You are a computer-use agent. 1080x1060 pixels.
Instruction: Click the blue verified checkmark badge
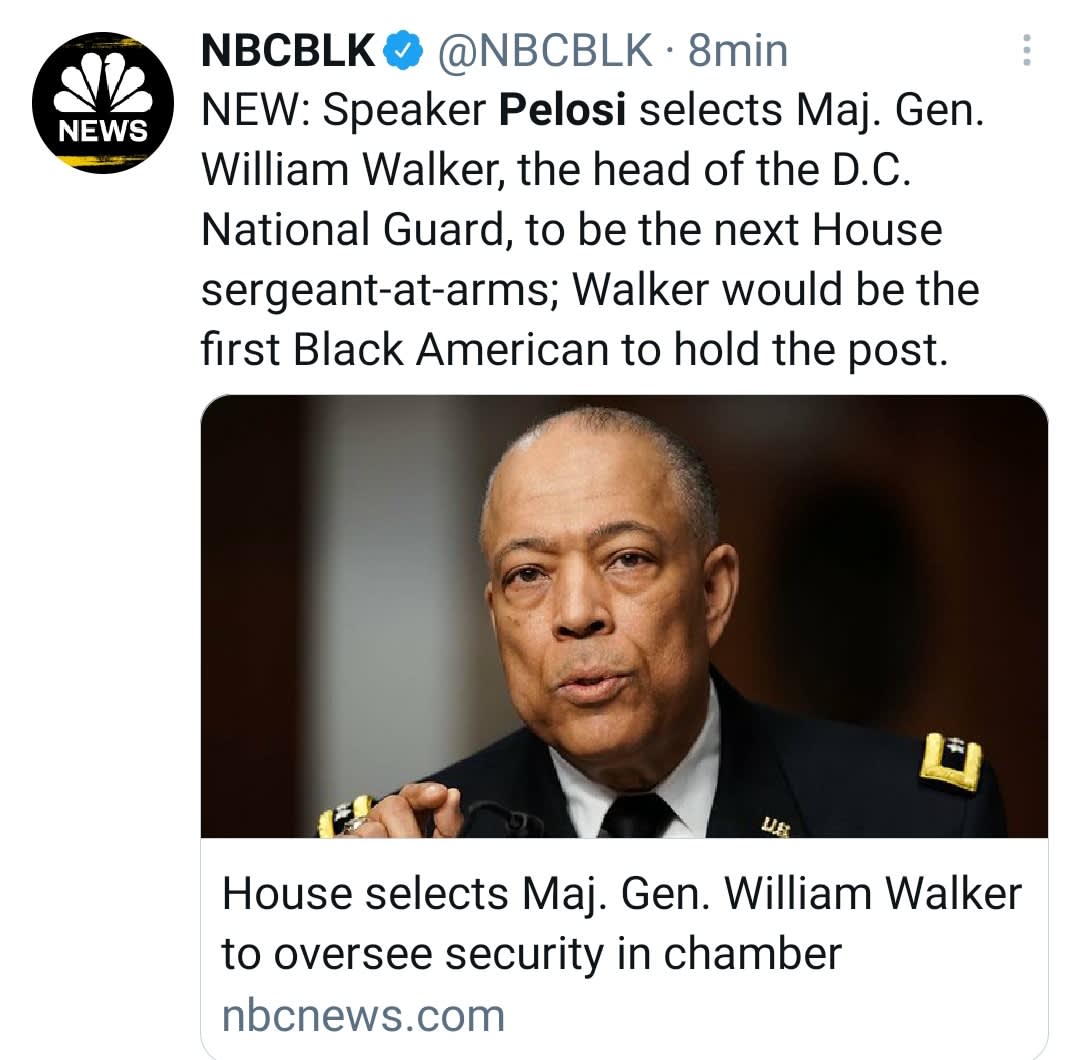tap(402, 50)
